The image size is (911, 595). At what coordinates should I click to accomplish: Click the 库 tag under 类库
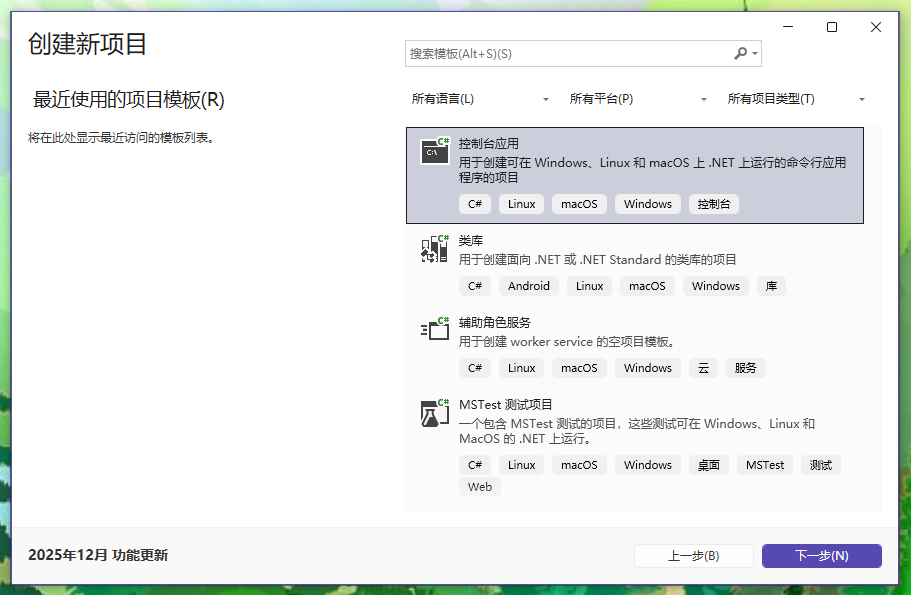[770, 285]
